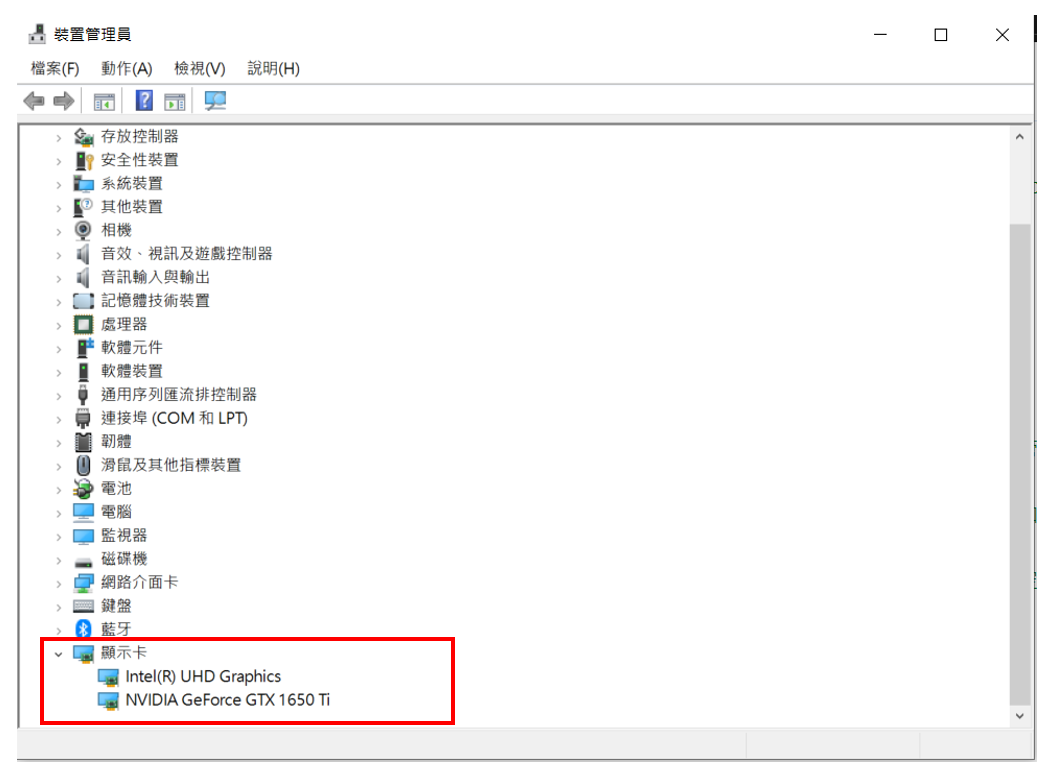1037x762 pixels.
Task: Click the mouse icon beside 滑鼠及其他指標裝置
Action: tap(84, 465)
